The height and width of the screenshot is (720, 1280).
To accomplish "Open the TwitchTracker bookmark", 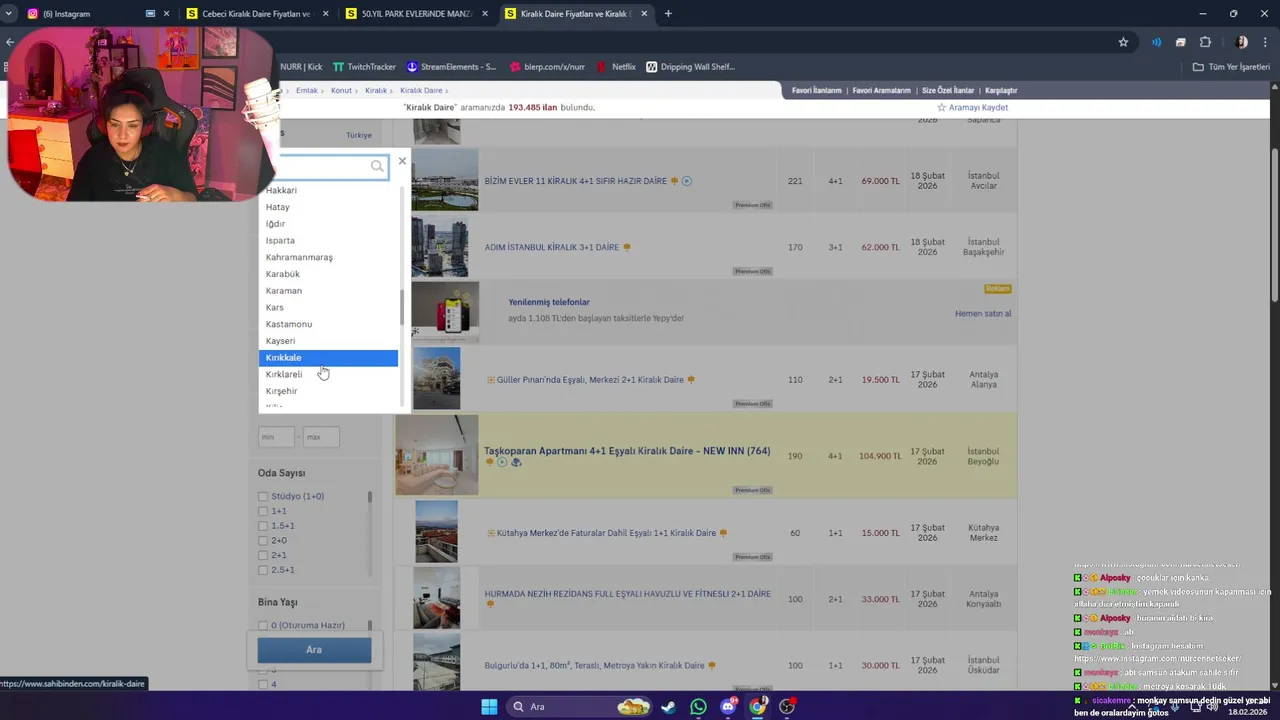I will [364, 67].
